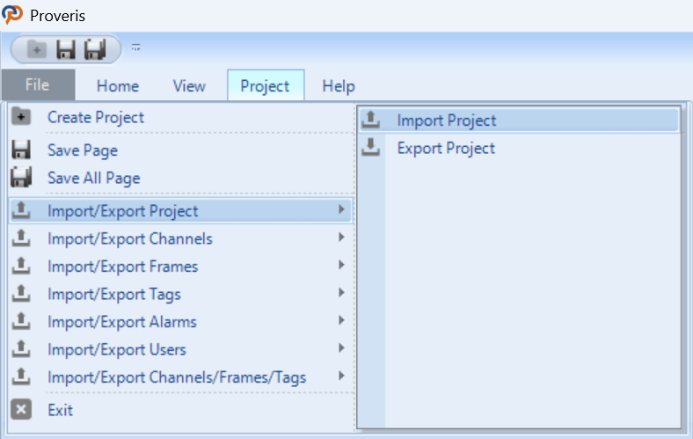The width and height of the screenshot is (693, 439).
Task: Click the save page floppy icon in quick access toolbar
Action: click(66, 49)
